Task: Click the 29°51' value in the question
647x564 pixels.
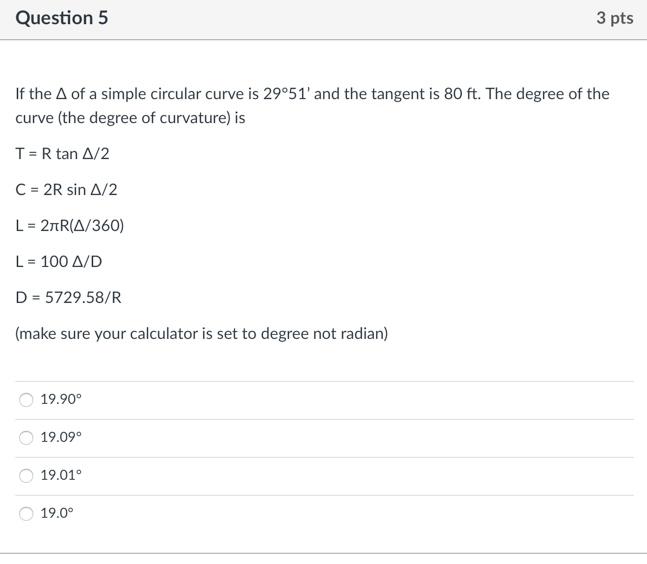Action: [286, 94]
